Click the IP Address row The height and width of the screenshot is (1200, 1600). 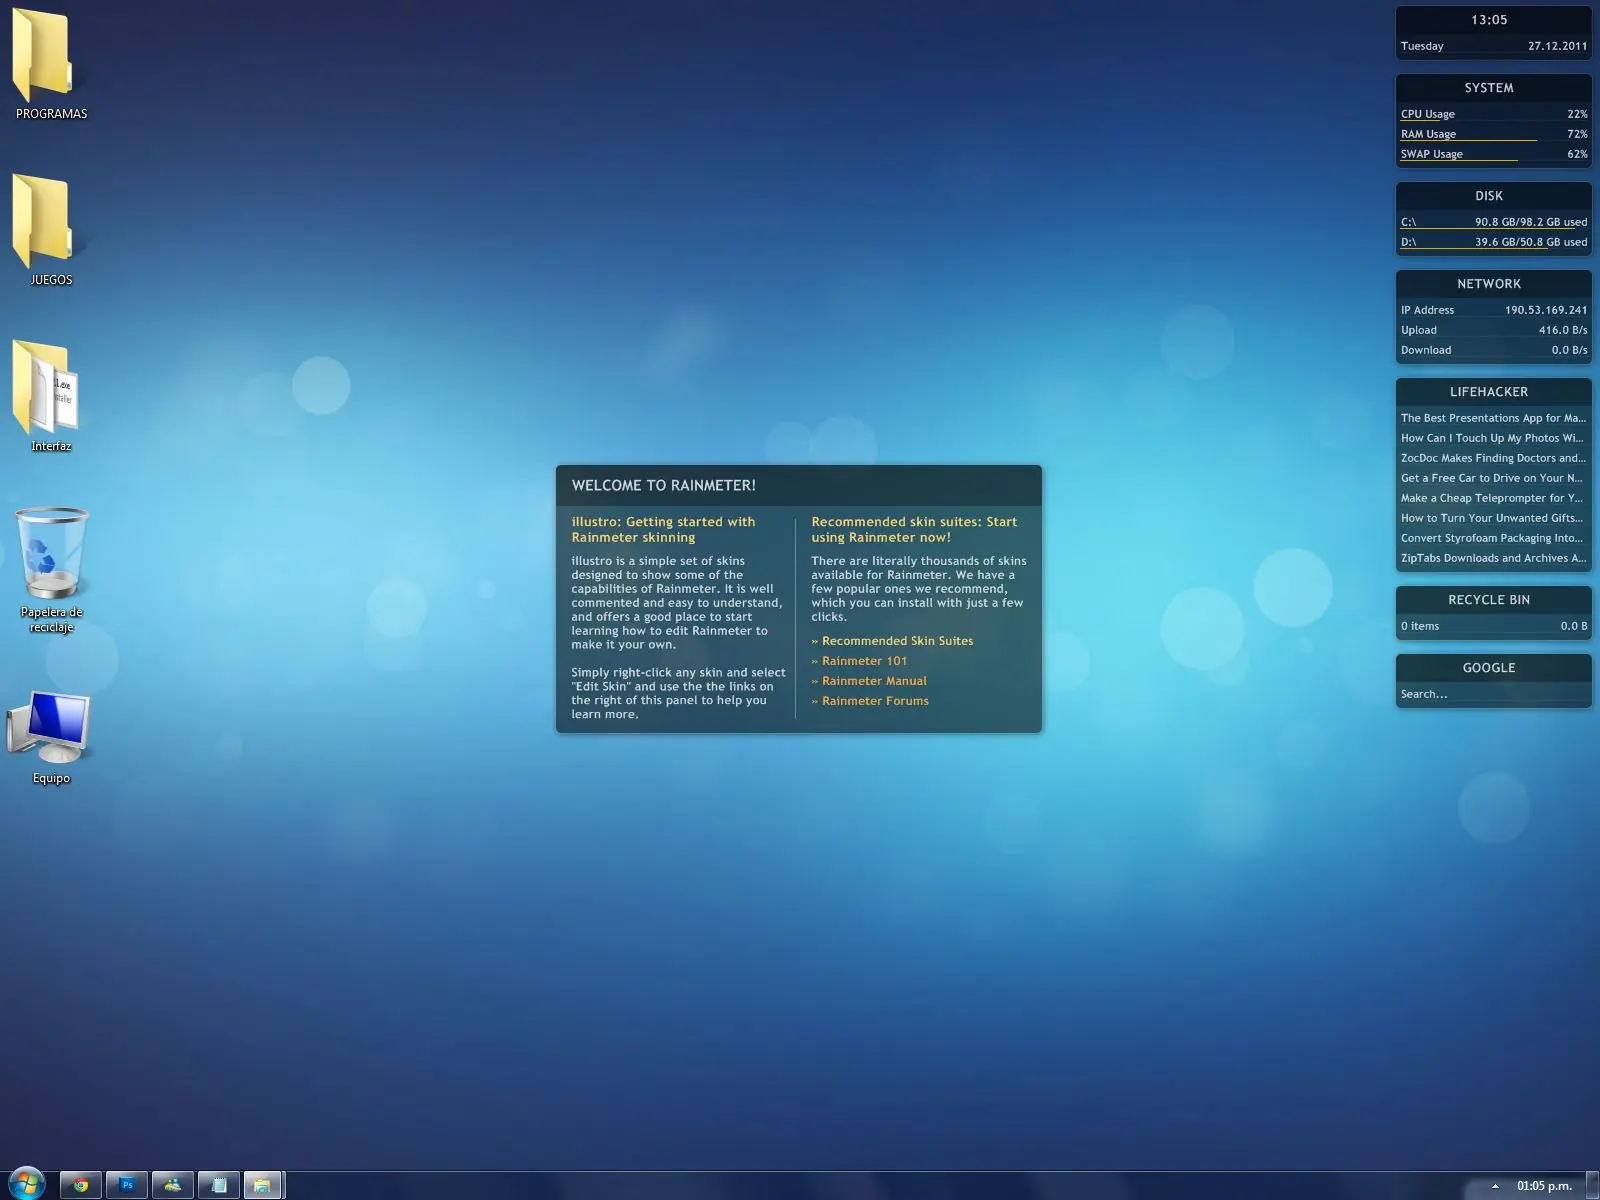click(x=1493, y=310)
